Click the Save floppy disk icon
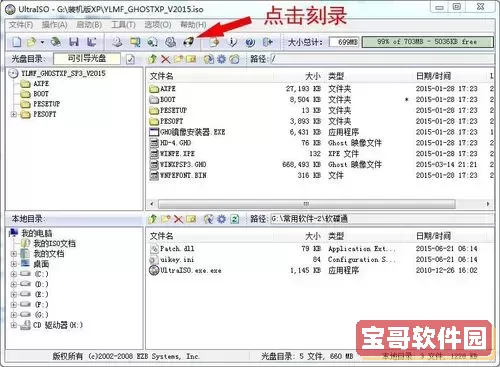 (74, 42)
